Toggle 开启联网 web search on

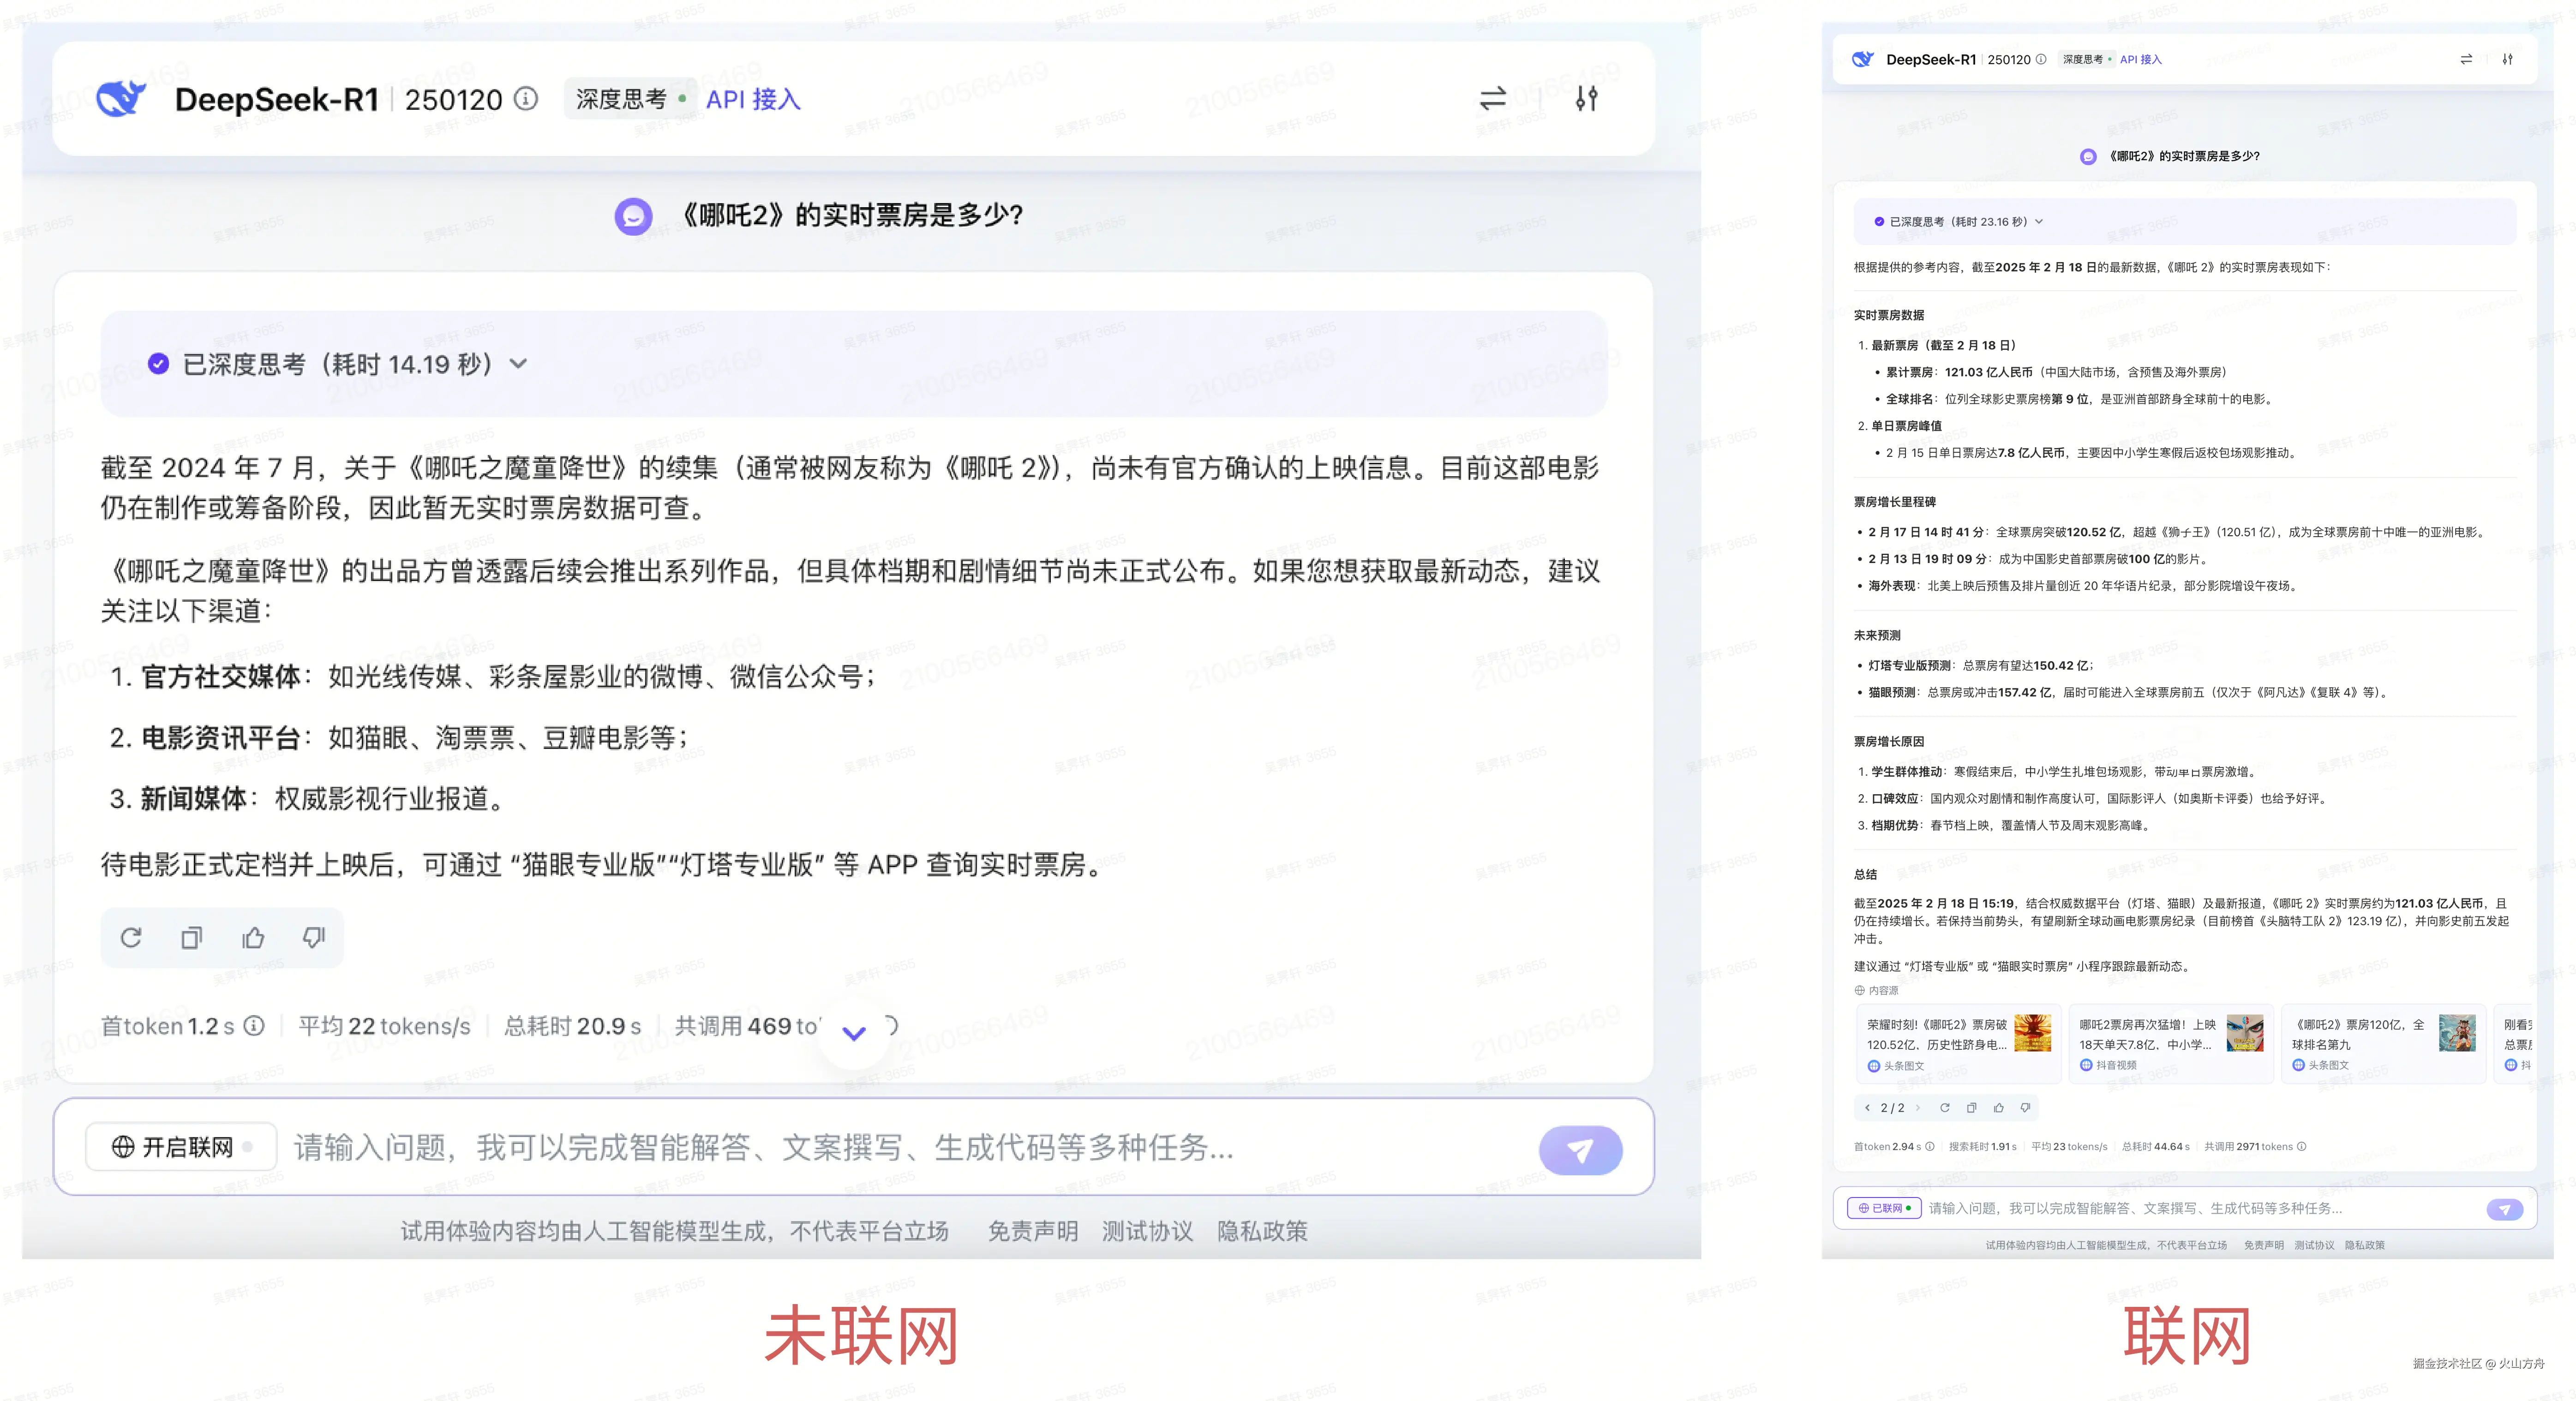181,1147
